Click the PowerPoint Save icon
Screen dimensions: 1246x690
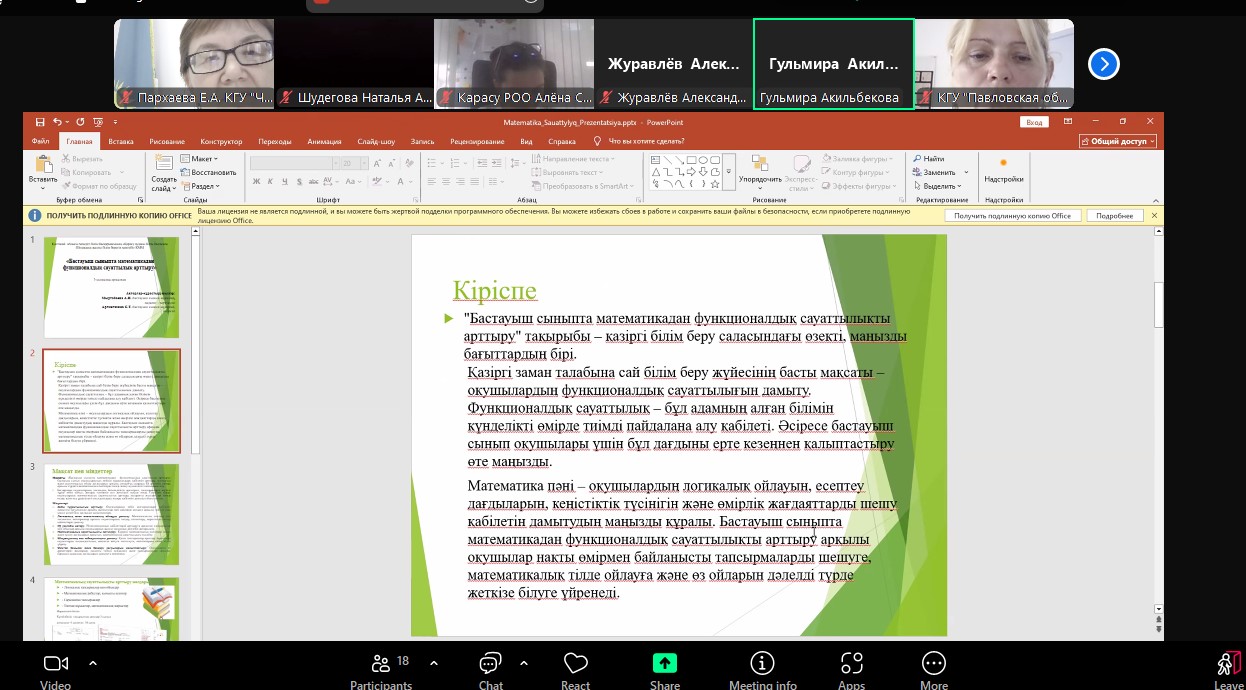click(40, 122)
